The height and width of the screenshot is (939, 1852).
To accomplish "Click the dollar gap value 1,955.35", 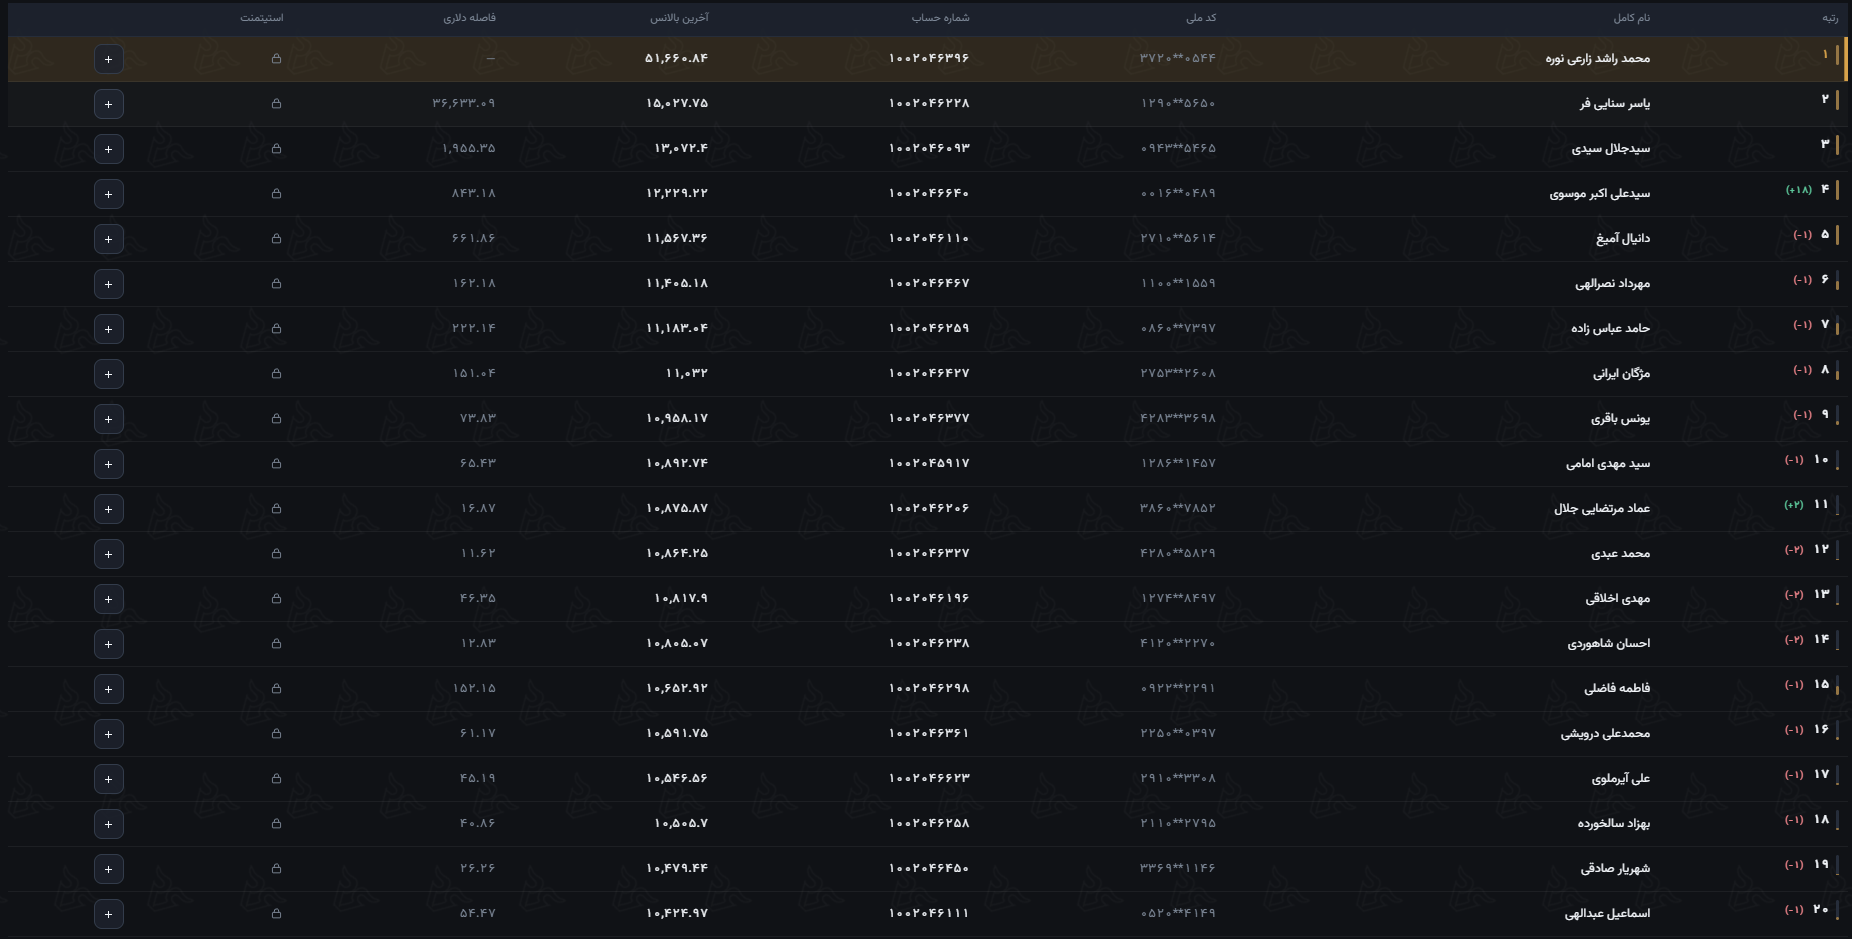I will [x=468, y=149].
